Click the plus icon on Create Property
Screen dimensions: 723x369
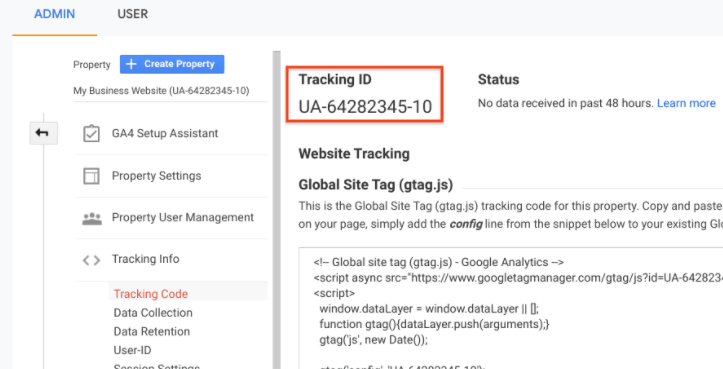click(131, 64)
